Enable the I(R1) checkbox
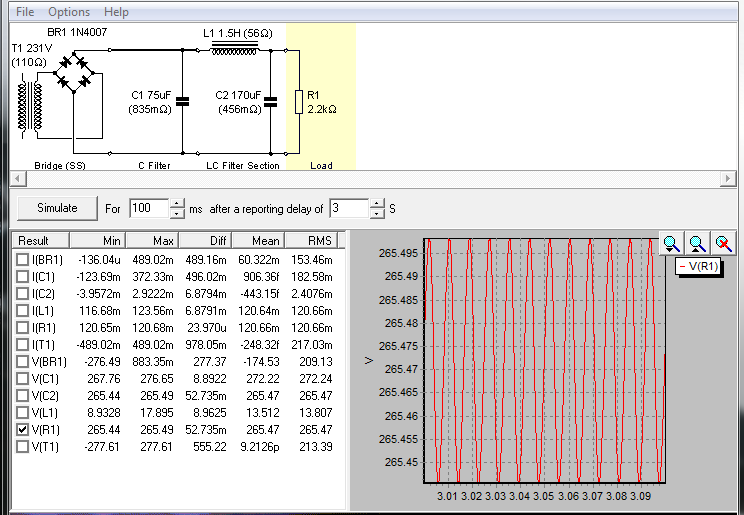This screenshot has width=744, height=515. click(22, 328)
